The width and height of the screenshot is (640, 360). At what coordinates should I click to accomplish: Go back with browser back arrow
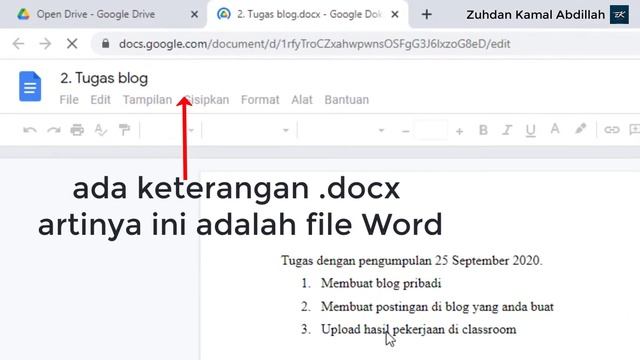click(x=18, y=43)
